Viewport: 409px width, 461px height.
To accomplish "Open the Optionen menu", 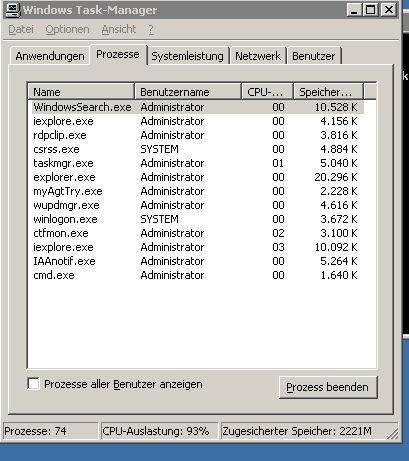I will 67,29.
